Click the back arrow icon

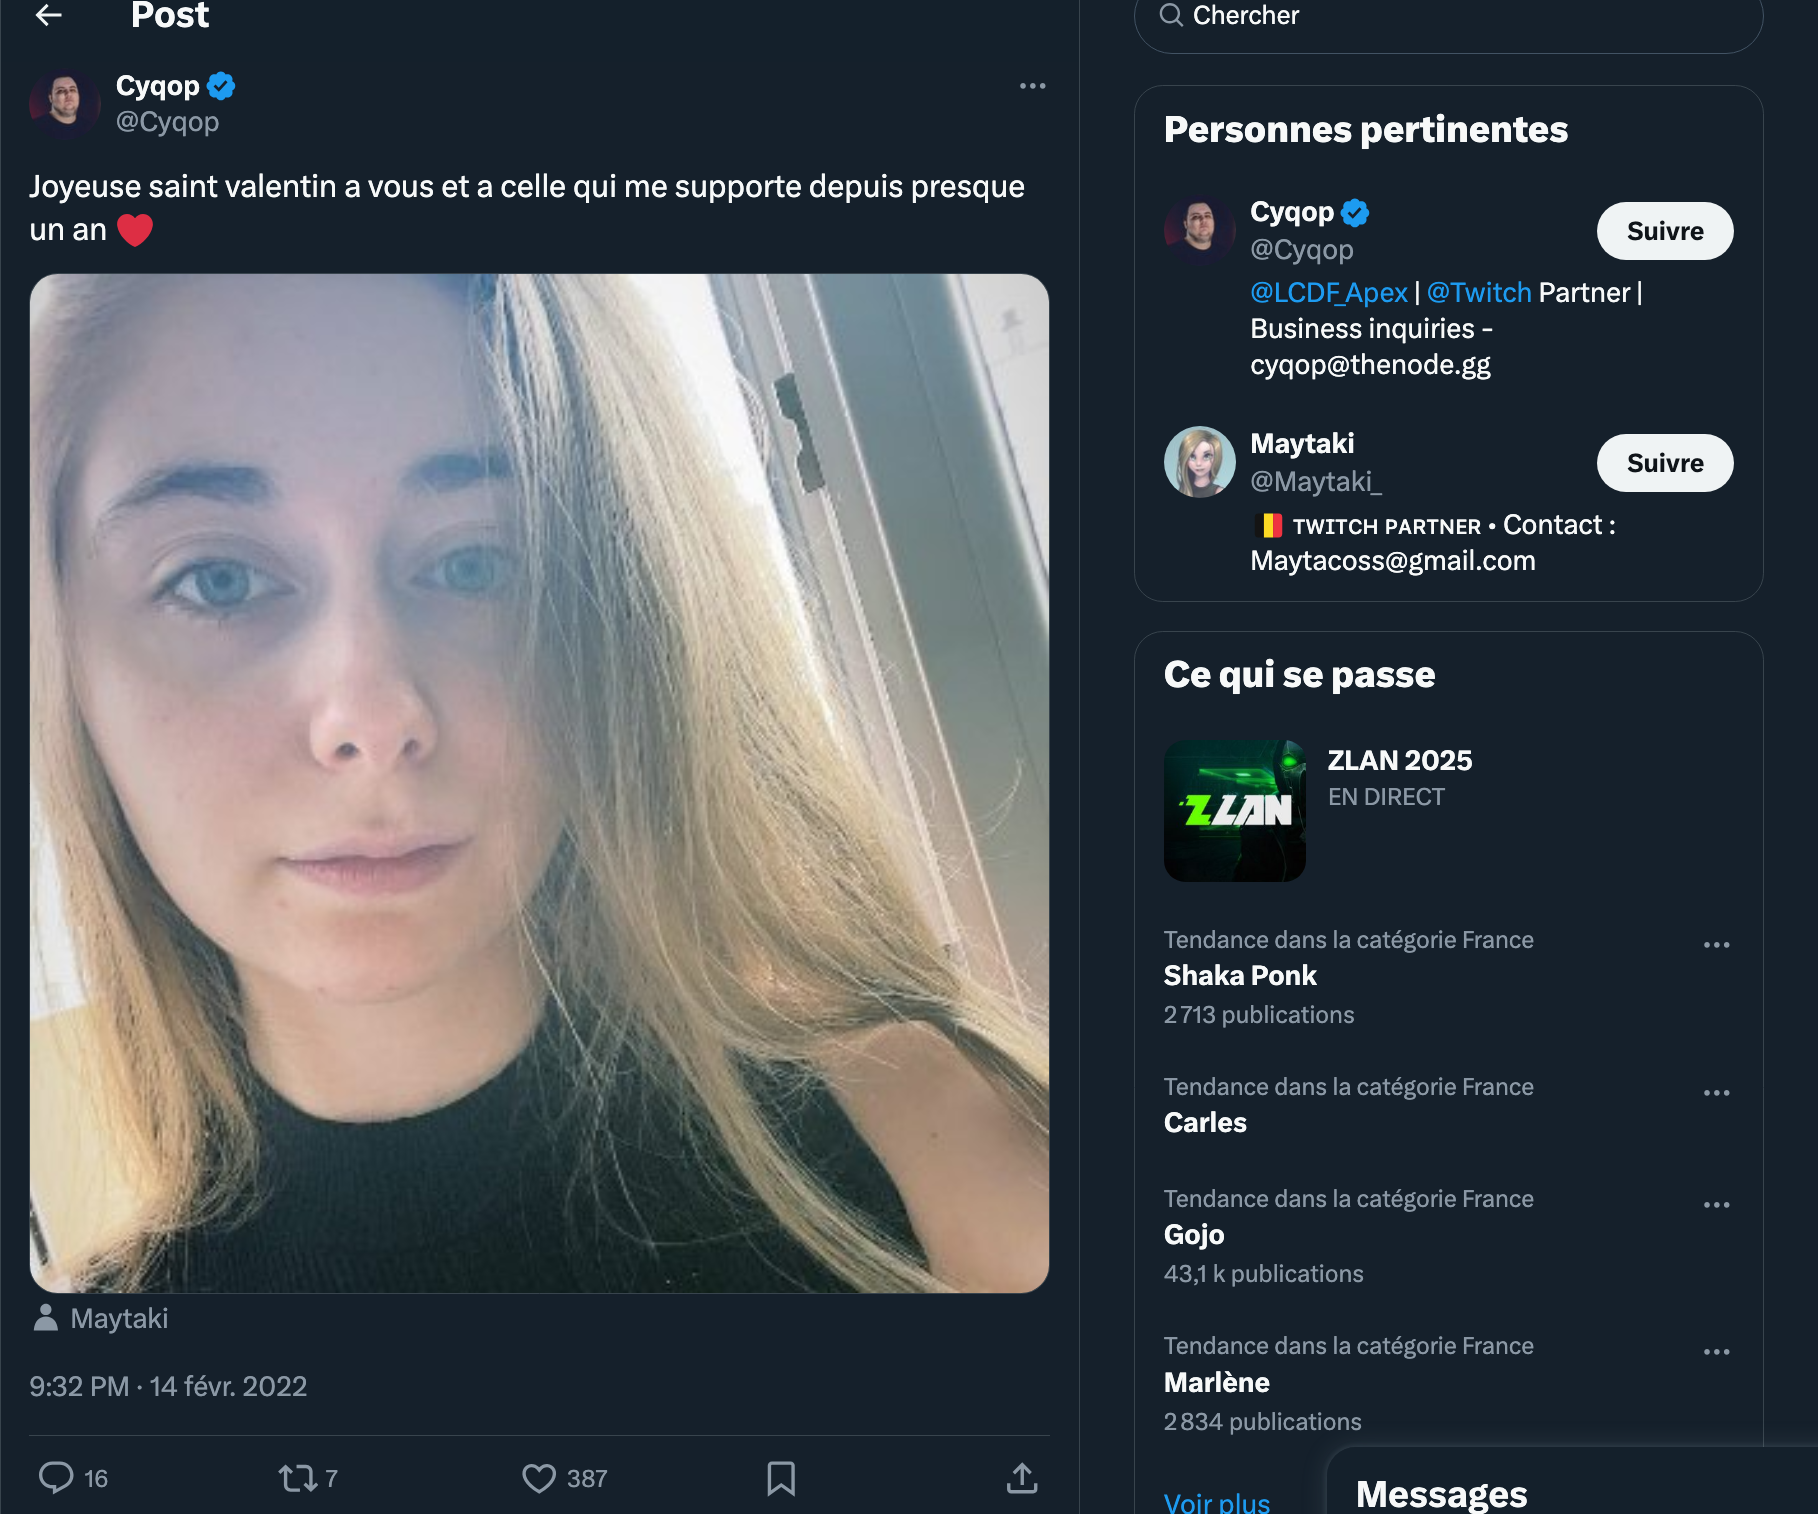tap(48, 14)
